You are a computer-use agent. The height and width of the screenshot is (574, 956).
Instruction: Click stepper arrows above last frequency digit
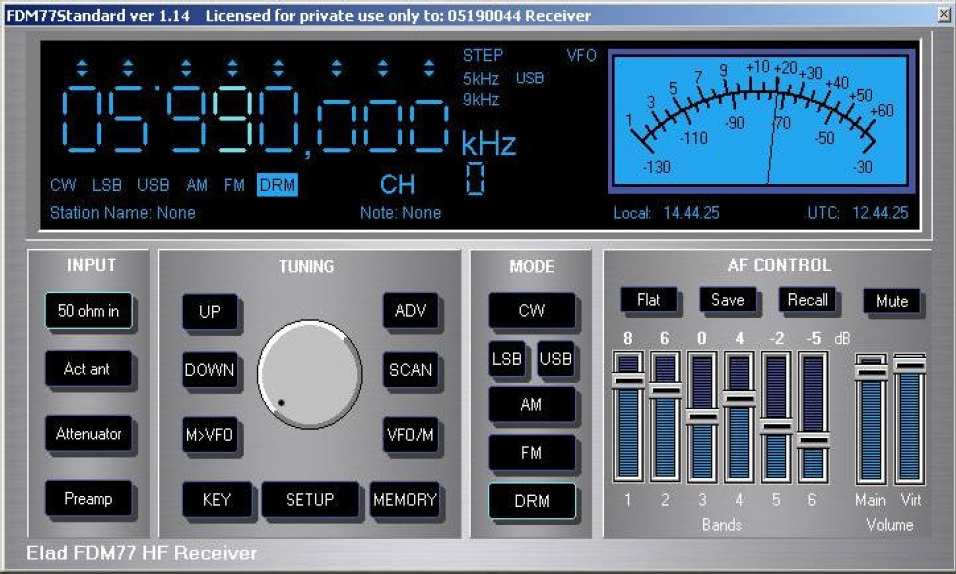coord(429,68)
